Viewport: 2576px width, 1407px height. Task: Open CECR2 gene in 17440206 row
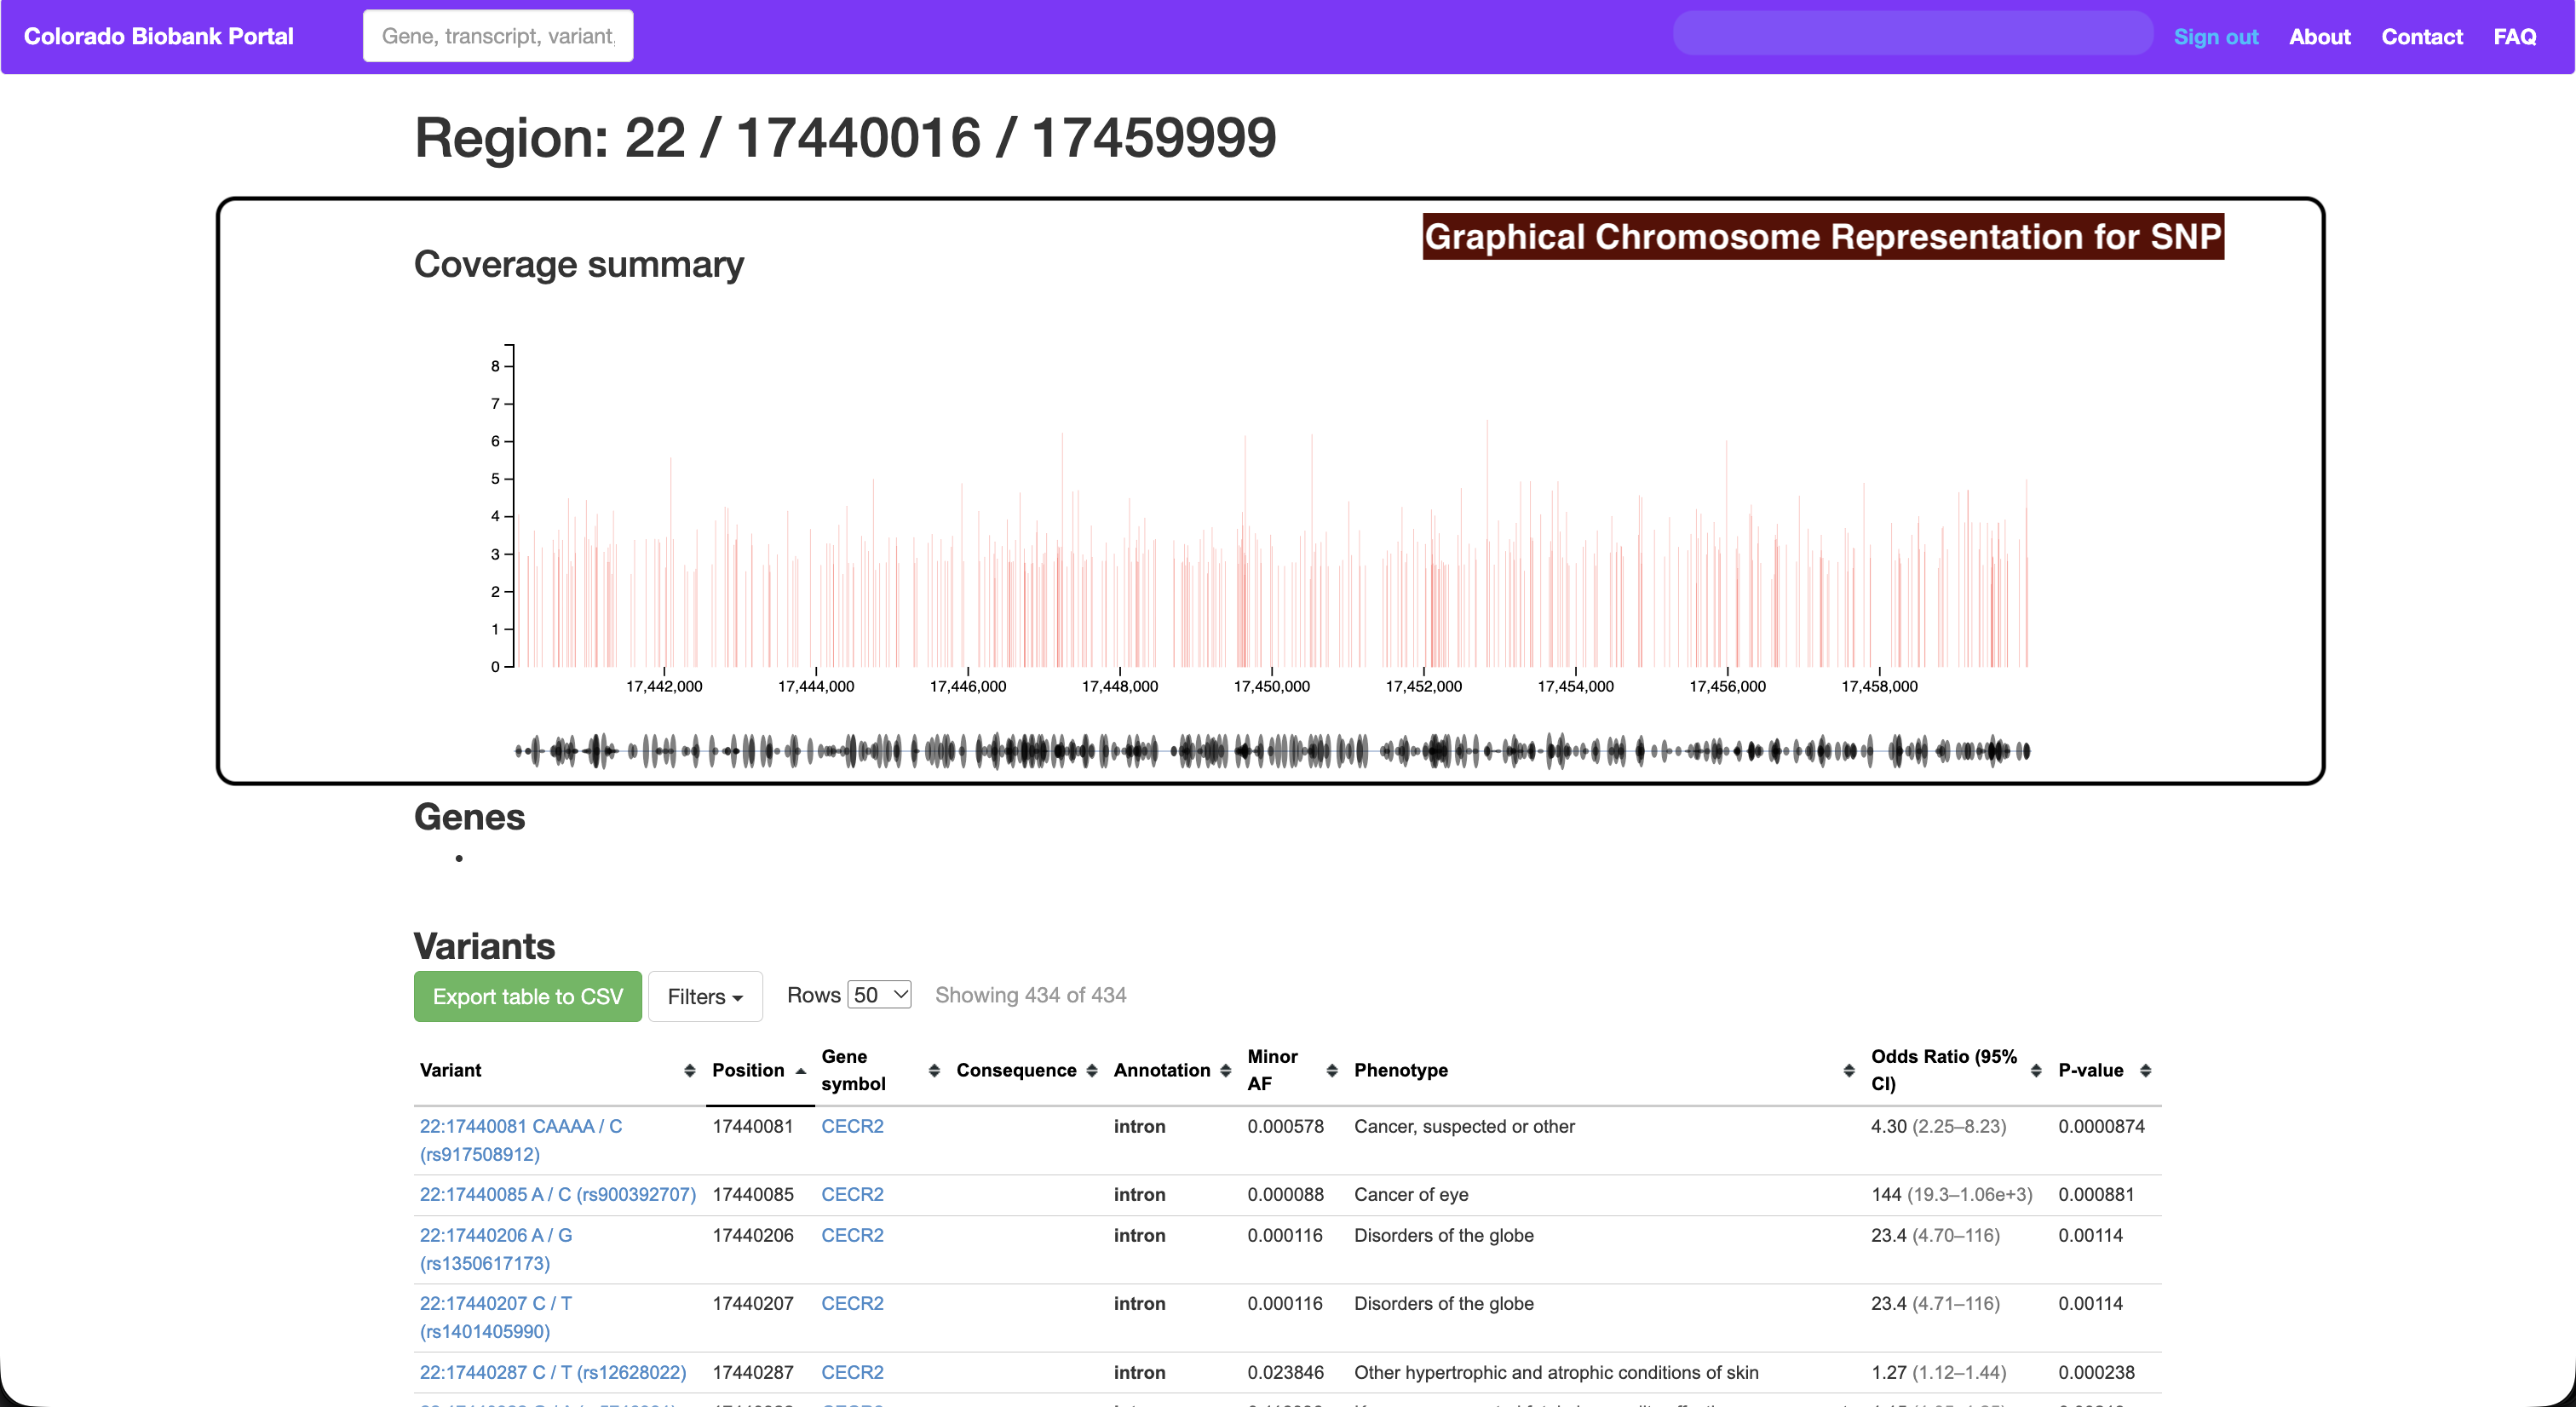point(852,1235)
